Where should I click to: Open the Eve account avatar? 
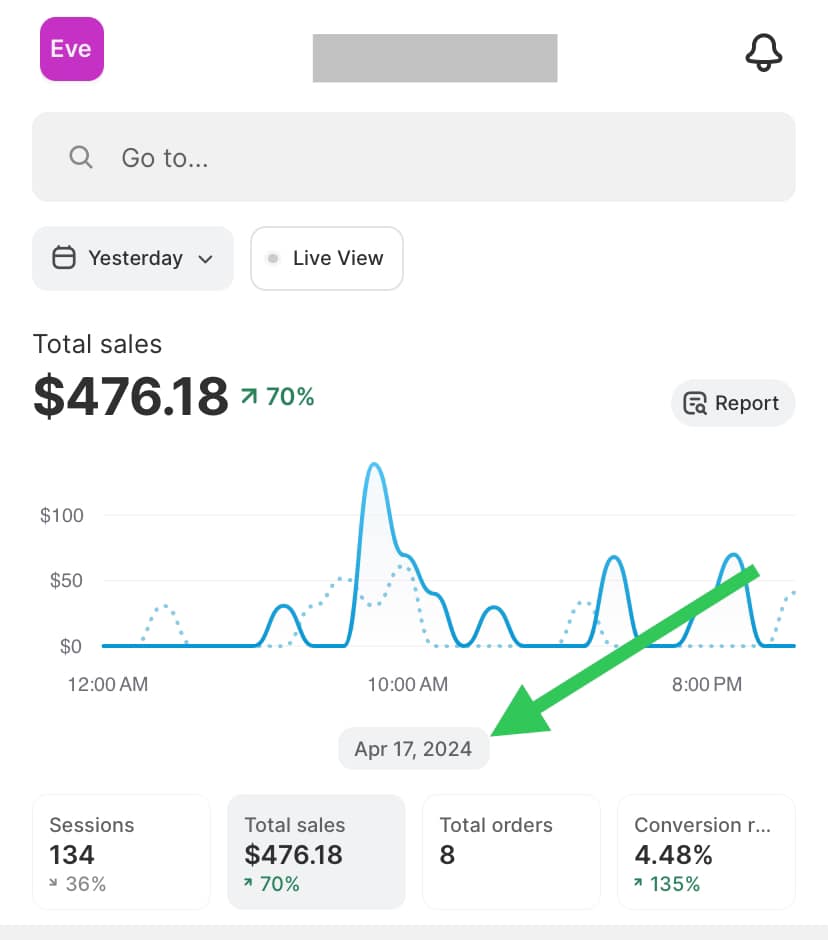click(x=71, y=48)
